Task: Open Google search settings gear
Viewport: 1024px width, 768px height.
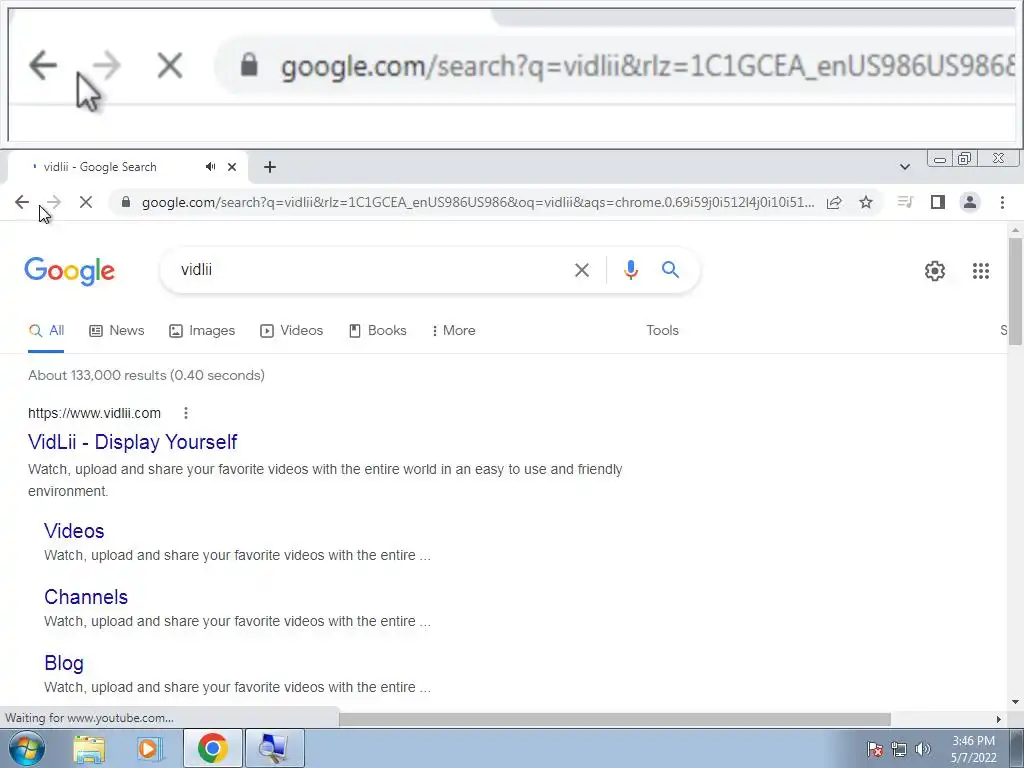Action: pos(935,270)
